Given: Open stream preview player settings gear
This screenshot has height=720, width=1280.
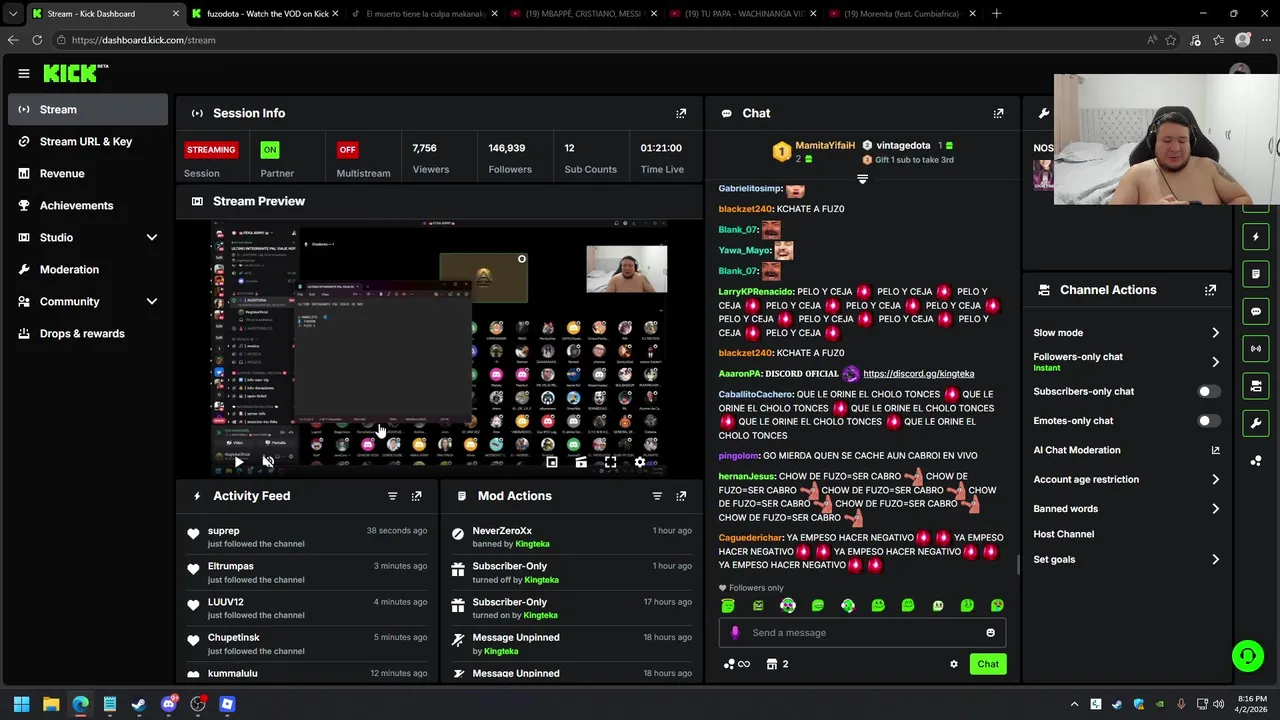Looking at the screenshot, I should coord(640,462).
